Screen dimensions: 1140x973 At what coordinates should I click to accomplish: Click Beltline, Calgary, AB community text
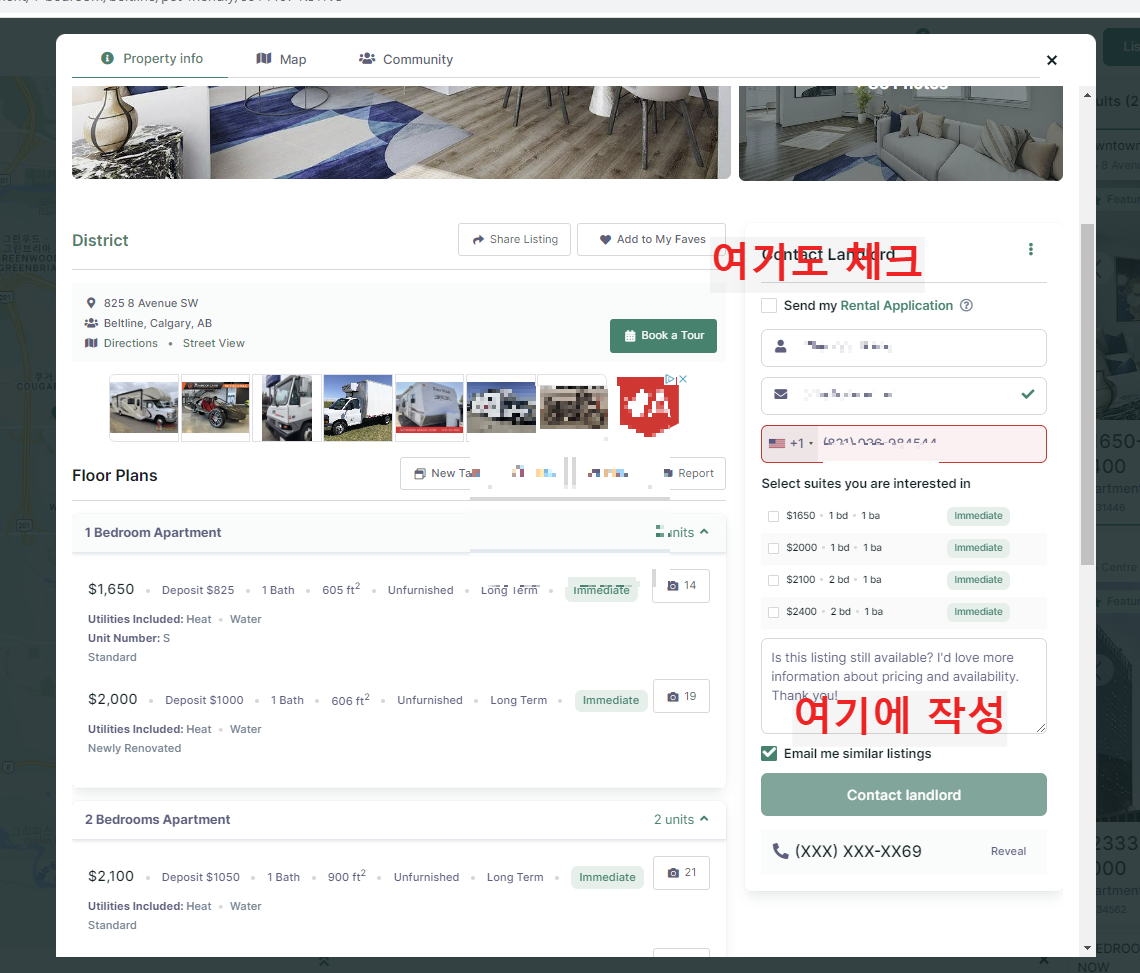(x=158, y=324)
